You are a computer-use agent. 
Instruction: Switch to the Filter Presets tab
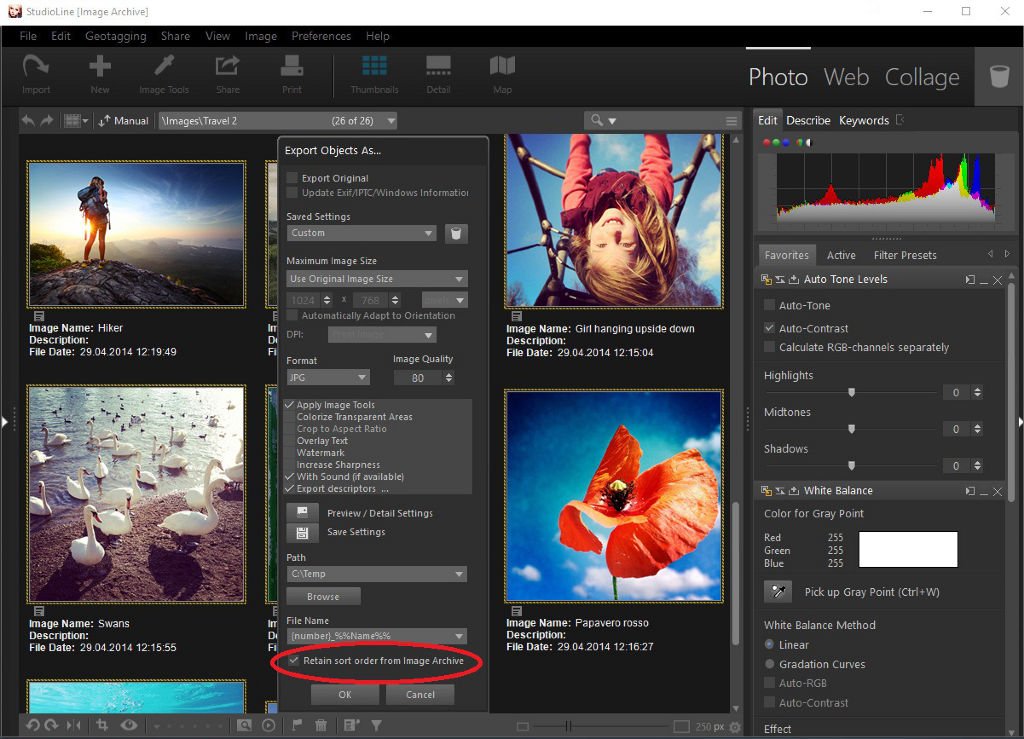(x=904, y=255)
